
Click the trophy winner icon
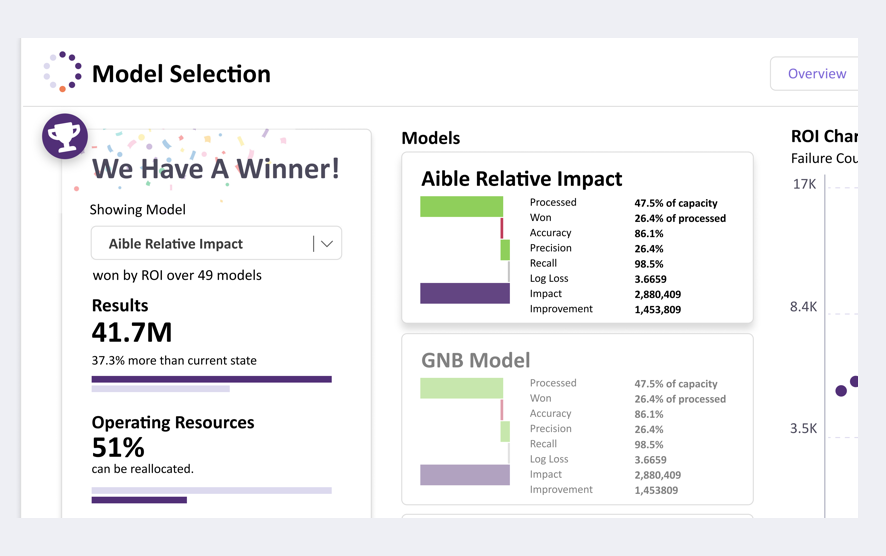pyautogui.click(x=65, y=136)
